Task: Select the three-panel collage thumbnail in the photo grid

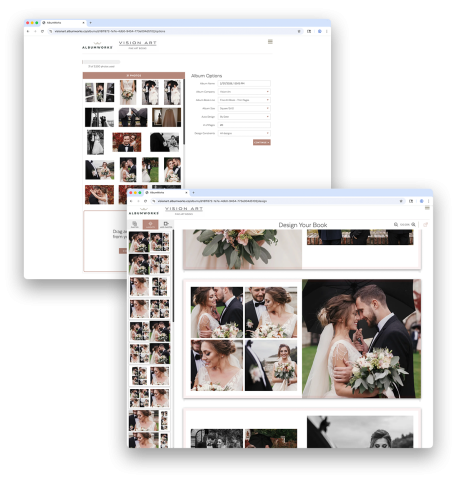Action: [x=99, y=92]
